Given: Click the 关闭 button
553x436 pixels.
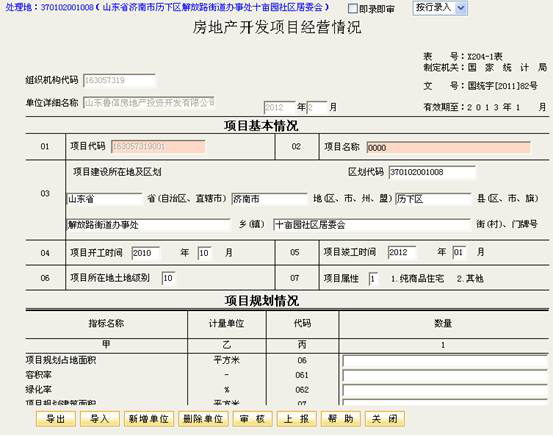Looking at the screenshot, I should (x=384, y=419).
